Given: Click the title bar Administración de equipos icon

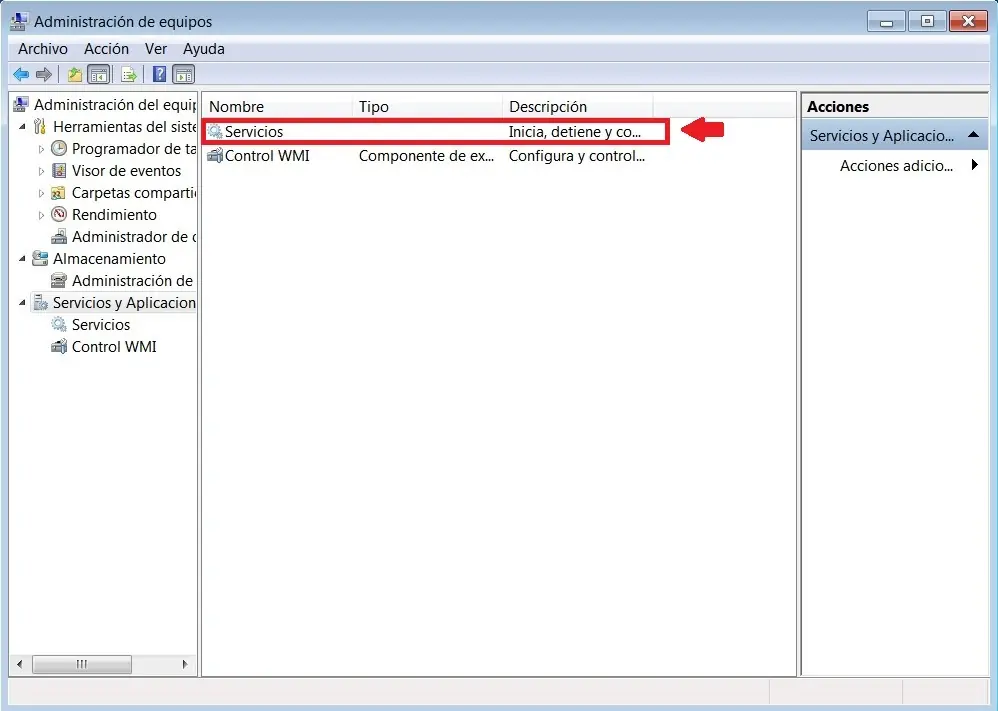Looking at the screenshot, I should coord(19,22).
